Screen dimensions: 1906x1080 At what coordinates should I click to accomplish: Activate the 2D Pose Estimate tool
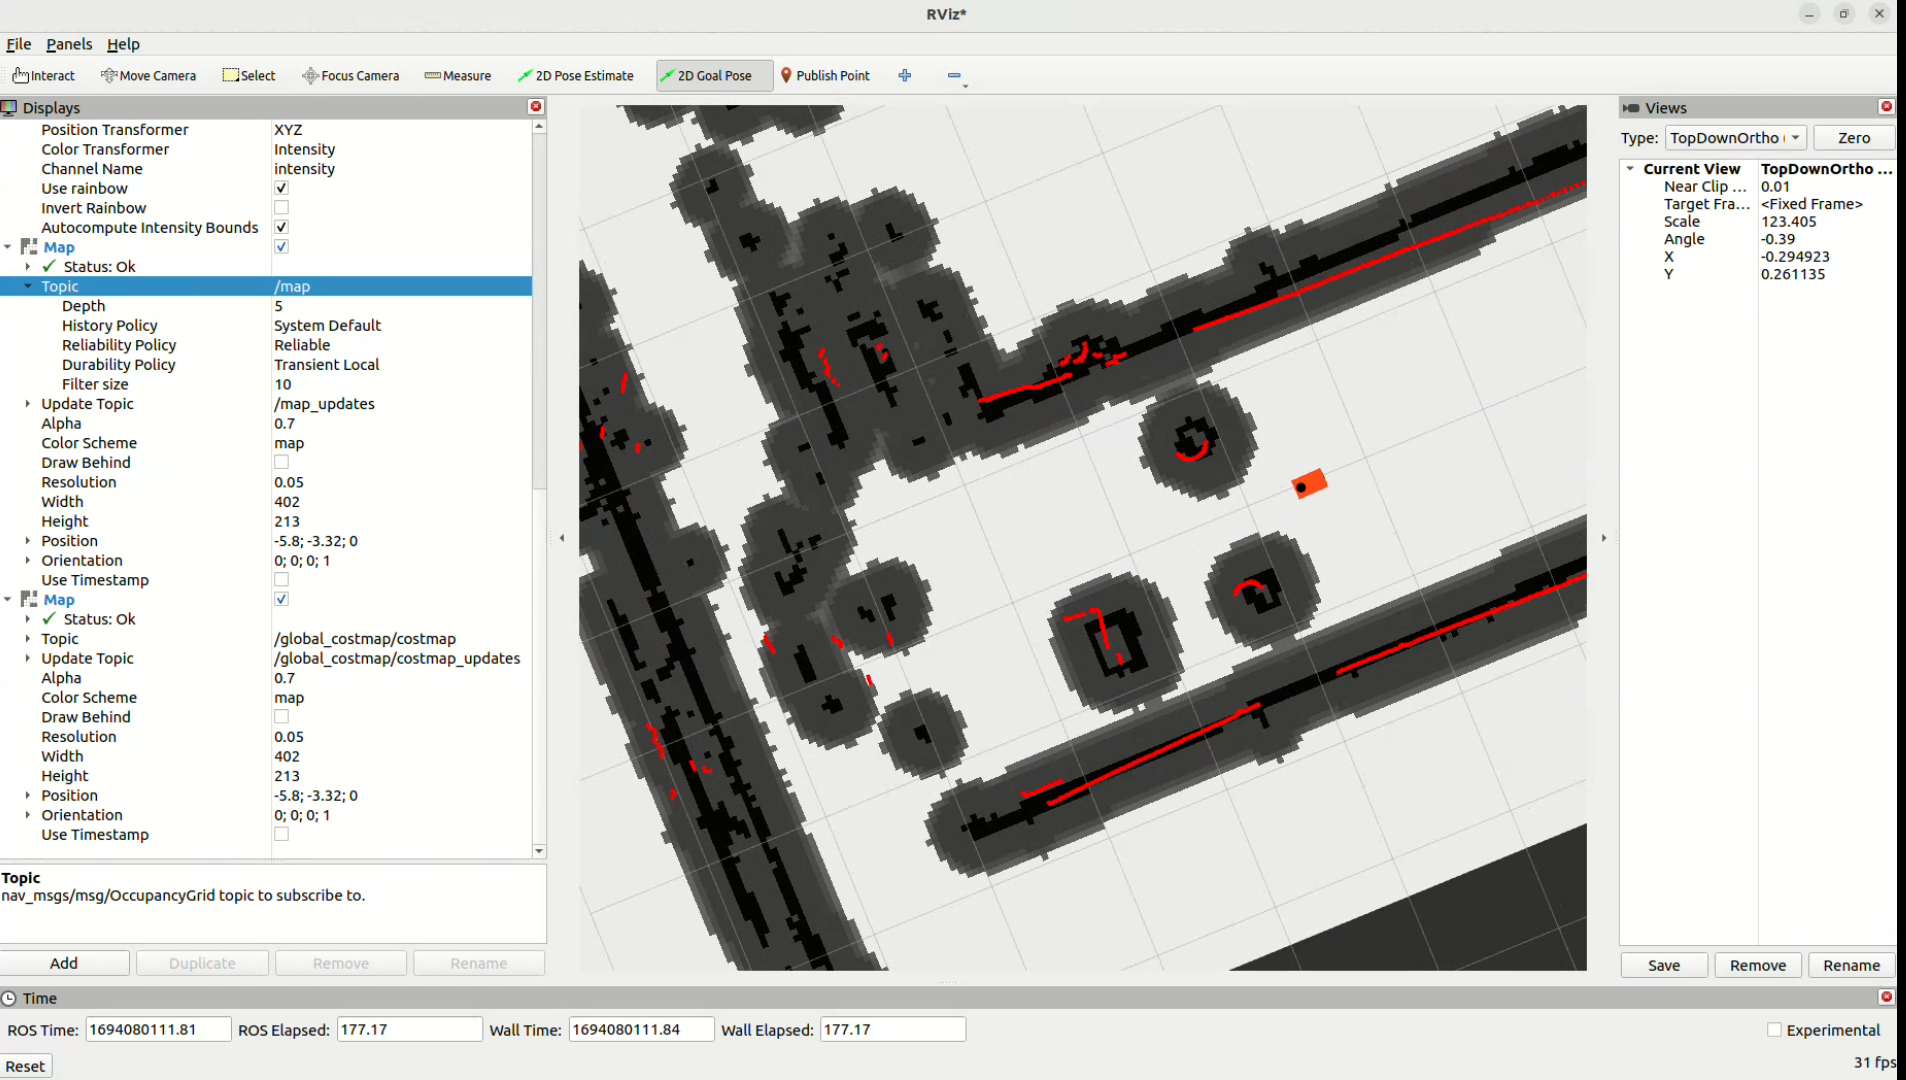click(x=576, y=75)
